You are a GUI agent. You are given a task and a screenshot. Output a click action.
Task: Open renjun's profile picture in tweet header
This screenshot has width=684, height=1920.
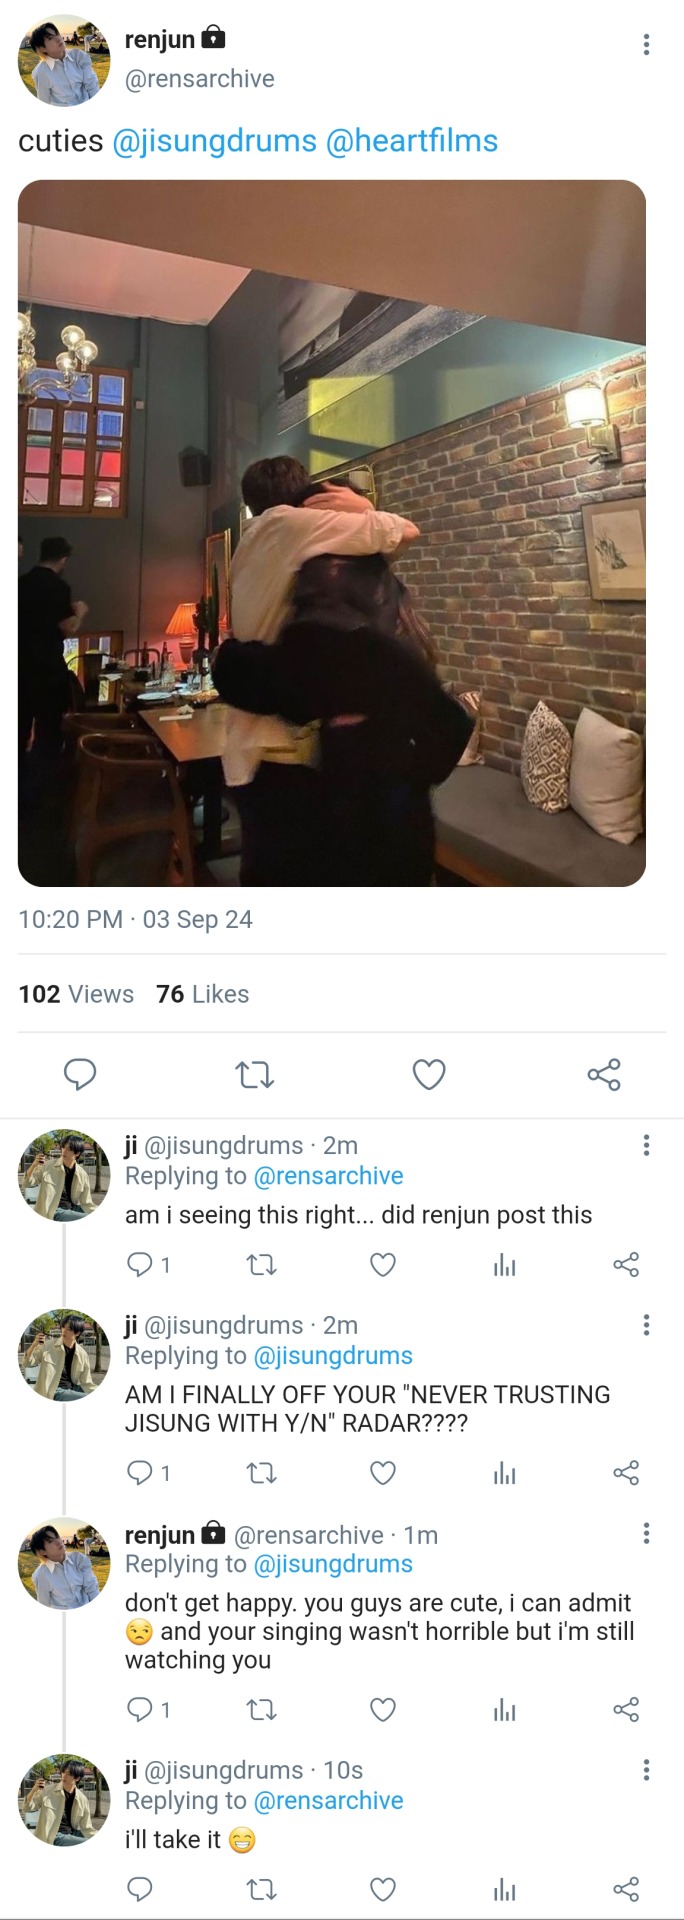click(64, 60)
